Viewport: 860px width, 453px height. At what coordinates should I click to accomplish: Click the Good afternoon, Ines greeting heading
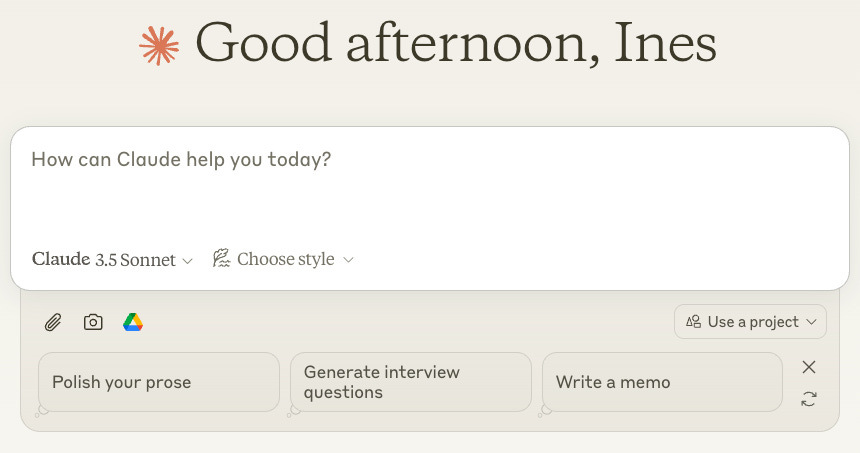click(x=456, y=44)
